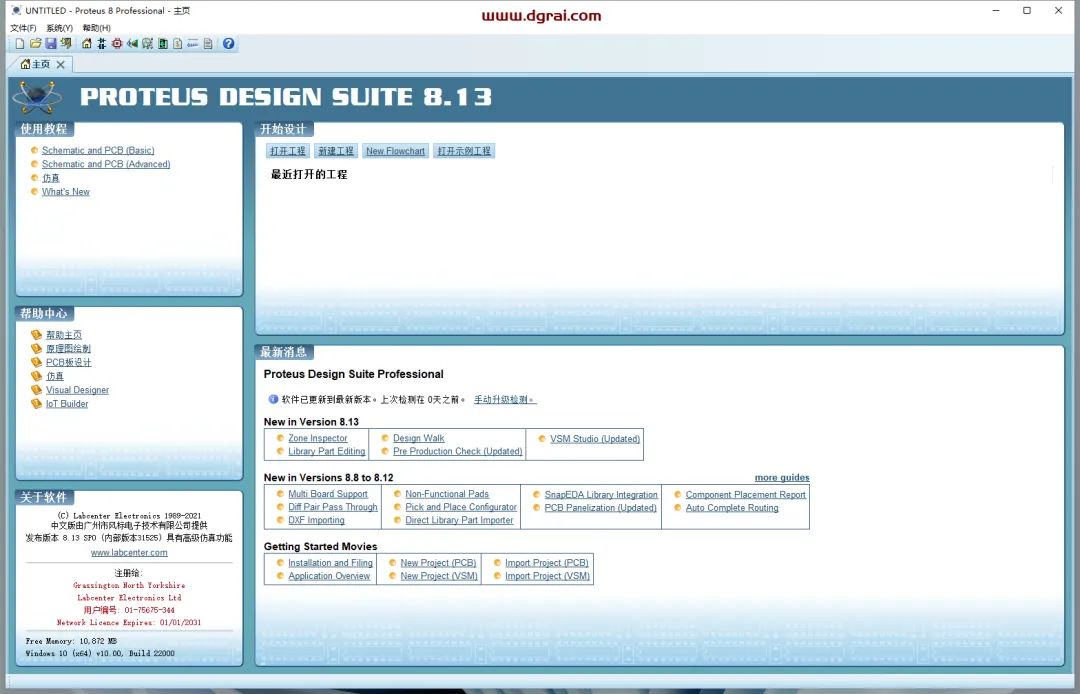Open Auto Complete Routing guide
Screen dimensions: 1080x694
[731, 507]
